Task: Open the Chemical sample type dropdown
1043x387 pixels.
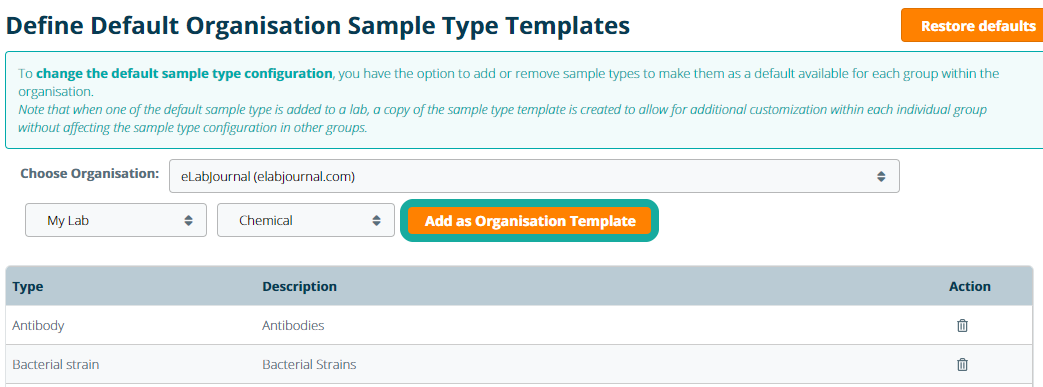Action: point(306,220)
